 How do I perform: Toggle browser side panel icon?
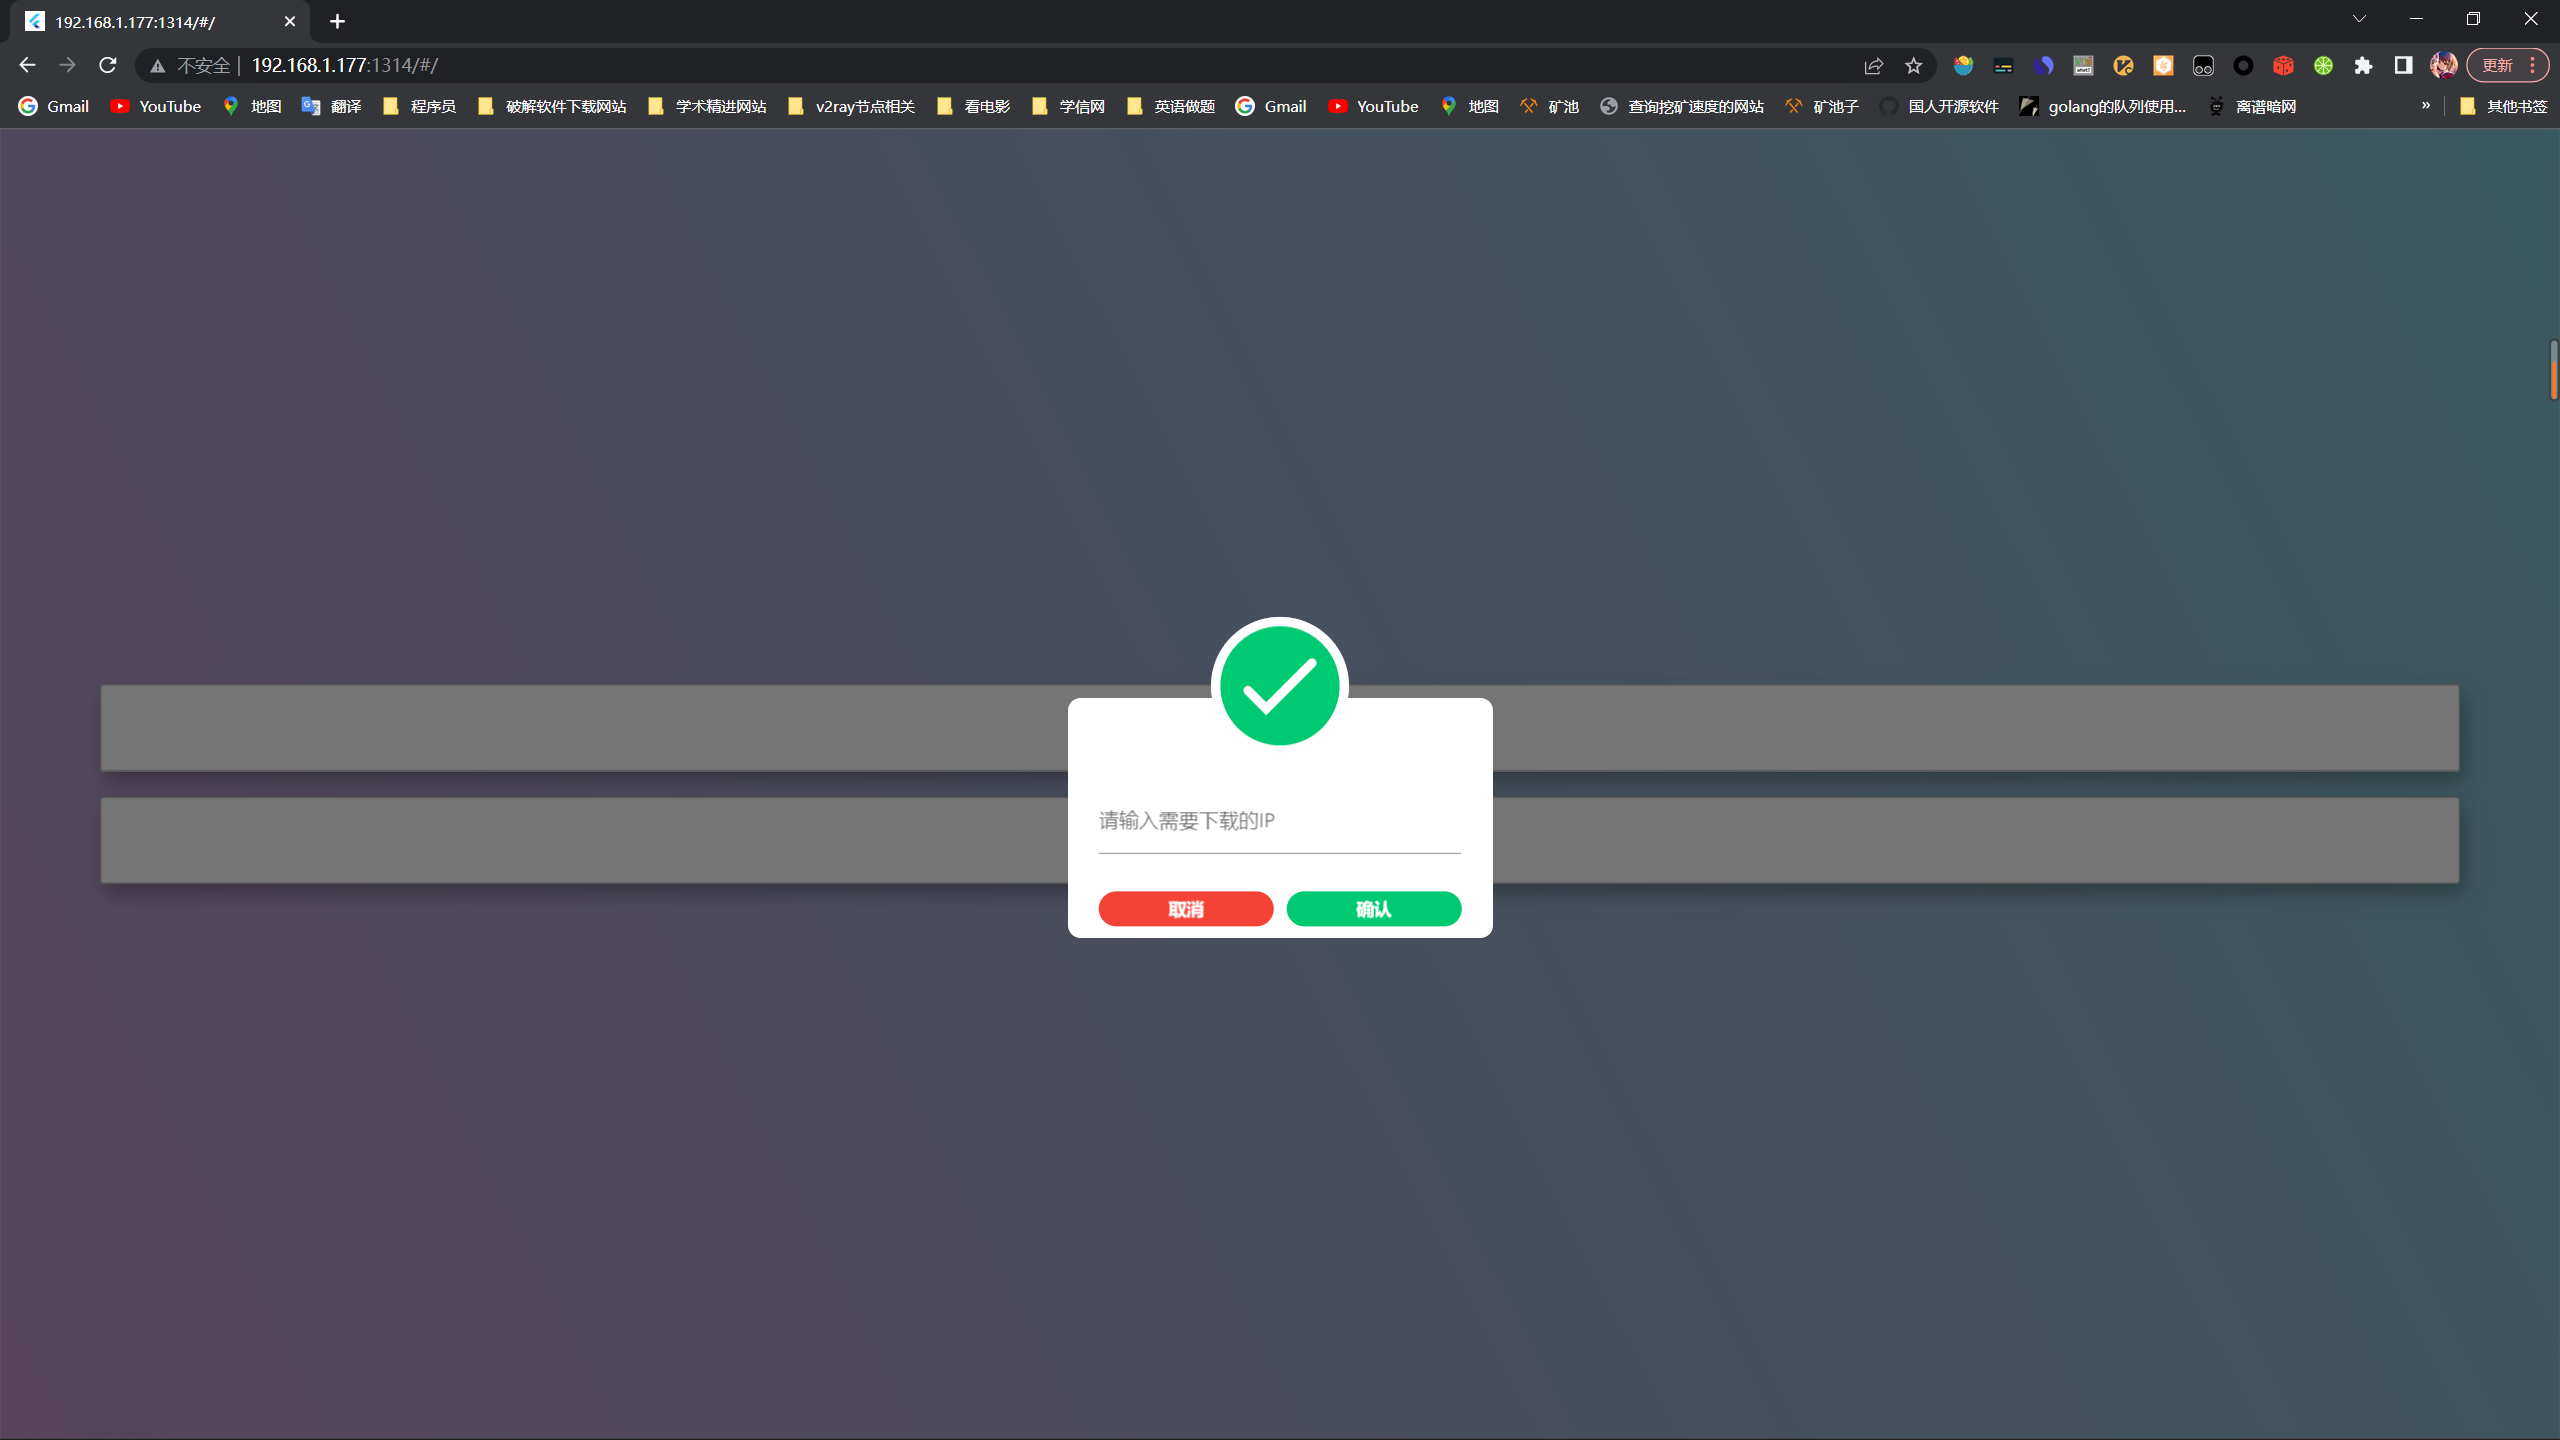[2403, 65]
